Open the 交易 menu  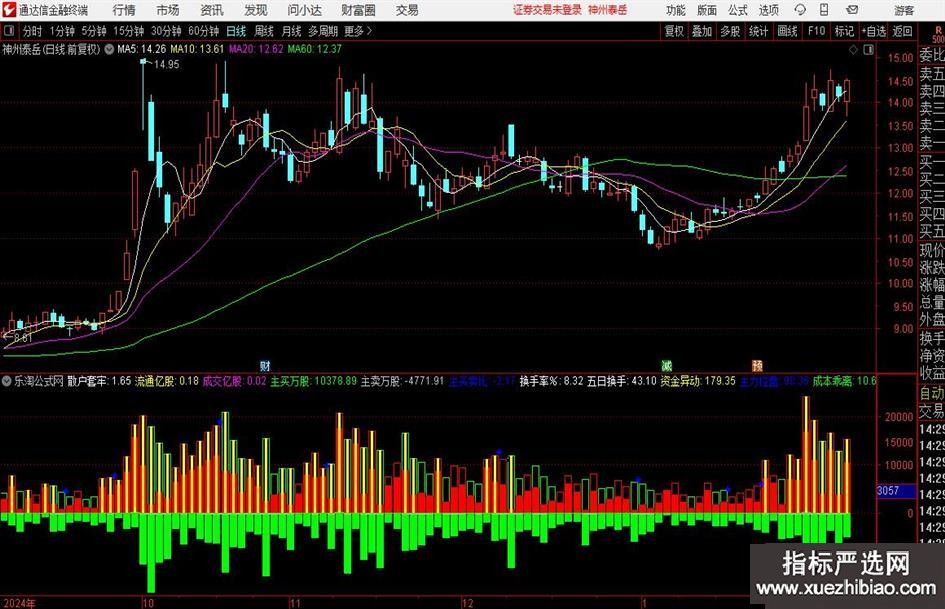pyautogui.click(x=407, y=10)
